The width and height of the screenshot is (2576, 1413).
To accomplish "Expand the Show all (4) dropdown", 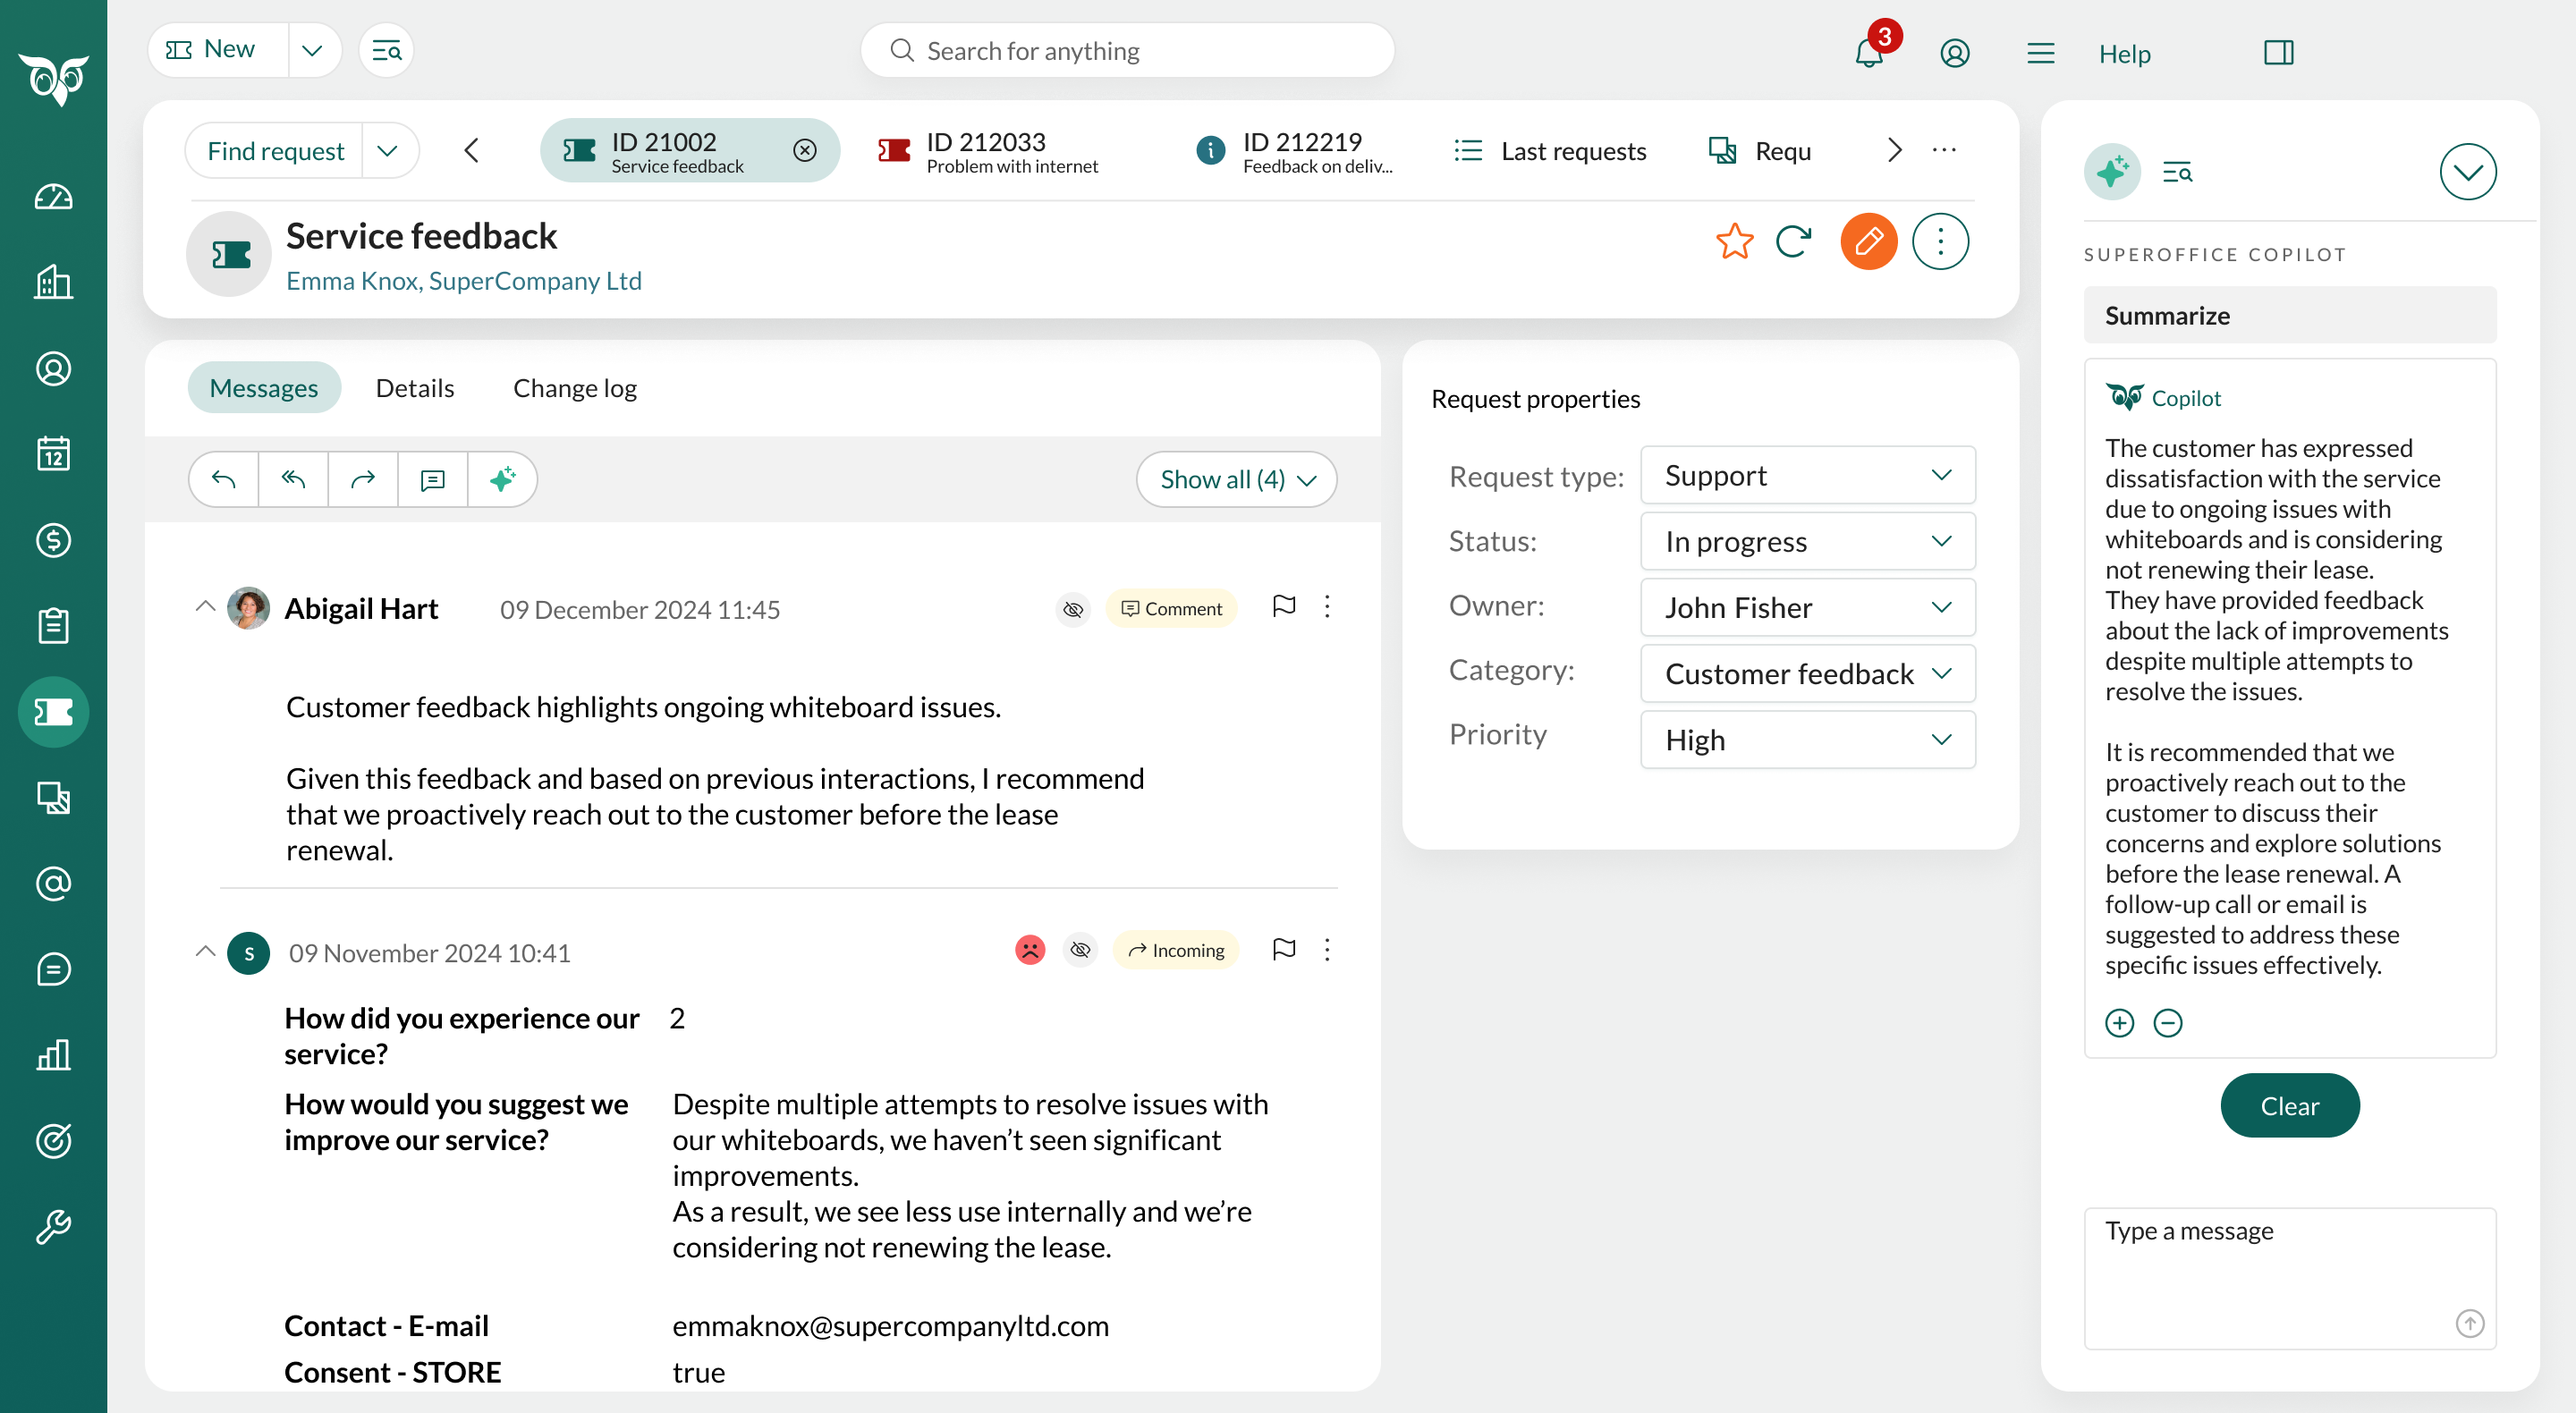I will [1236, 479].
